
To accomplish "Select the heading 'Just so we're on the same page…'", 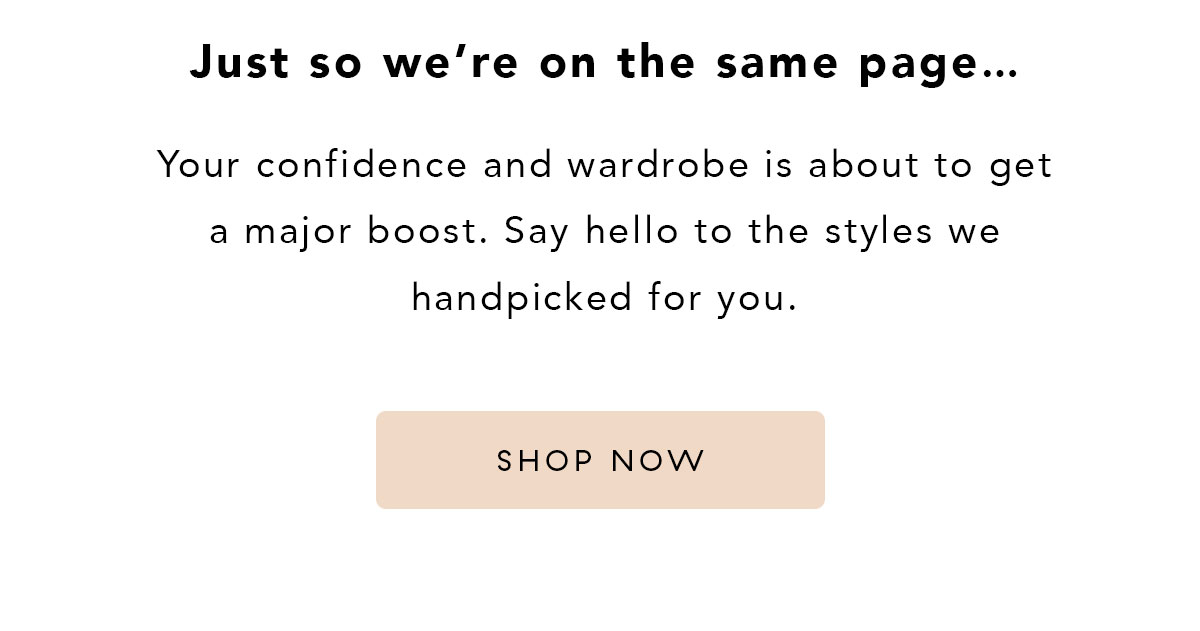I will coord(604,64).
